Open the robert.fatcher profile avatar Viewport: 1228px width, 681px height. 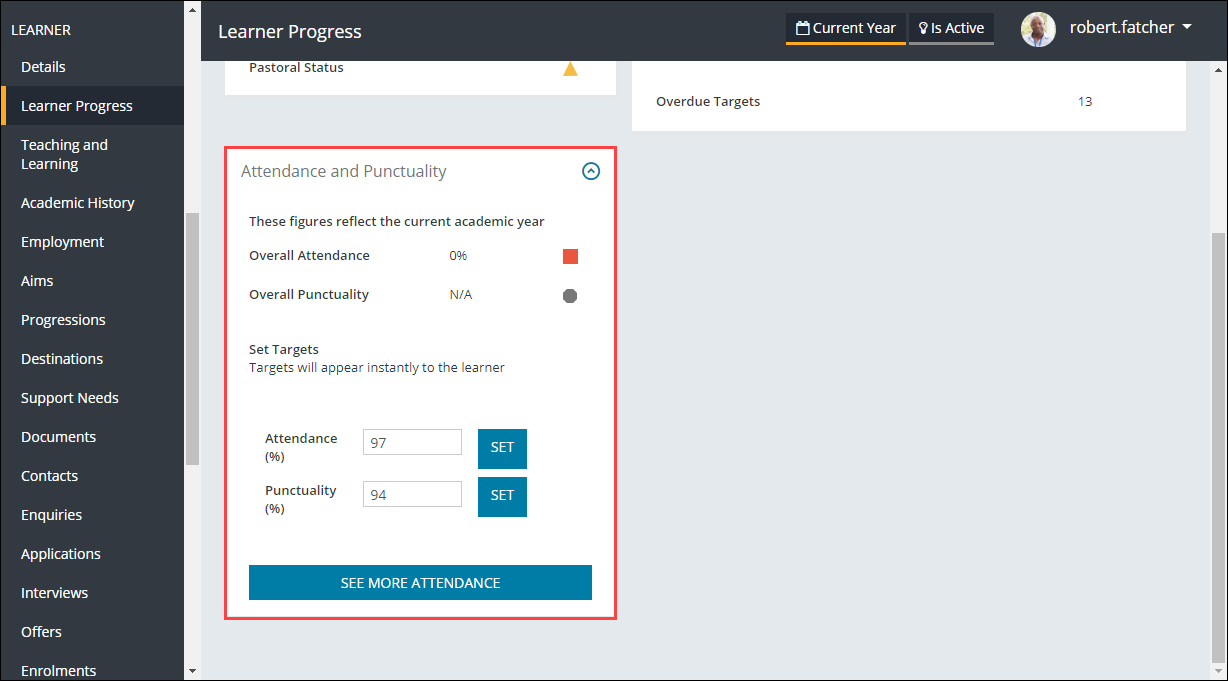click(x=1038, y=29)
